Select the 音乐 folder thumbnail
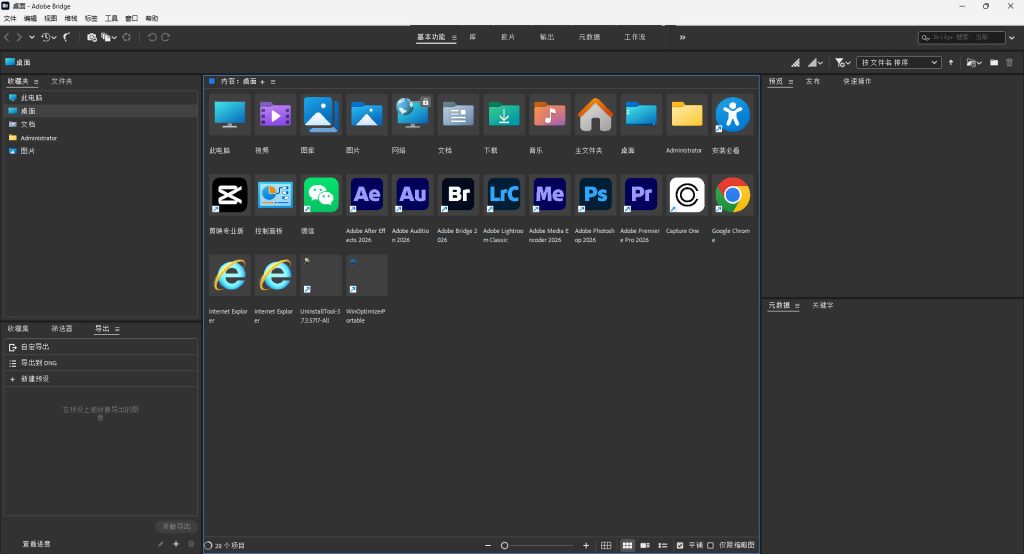 tap(550, 116)
